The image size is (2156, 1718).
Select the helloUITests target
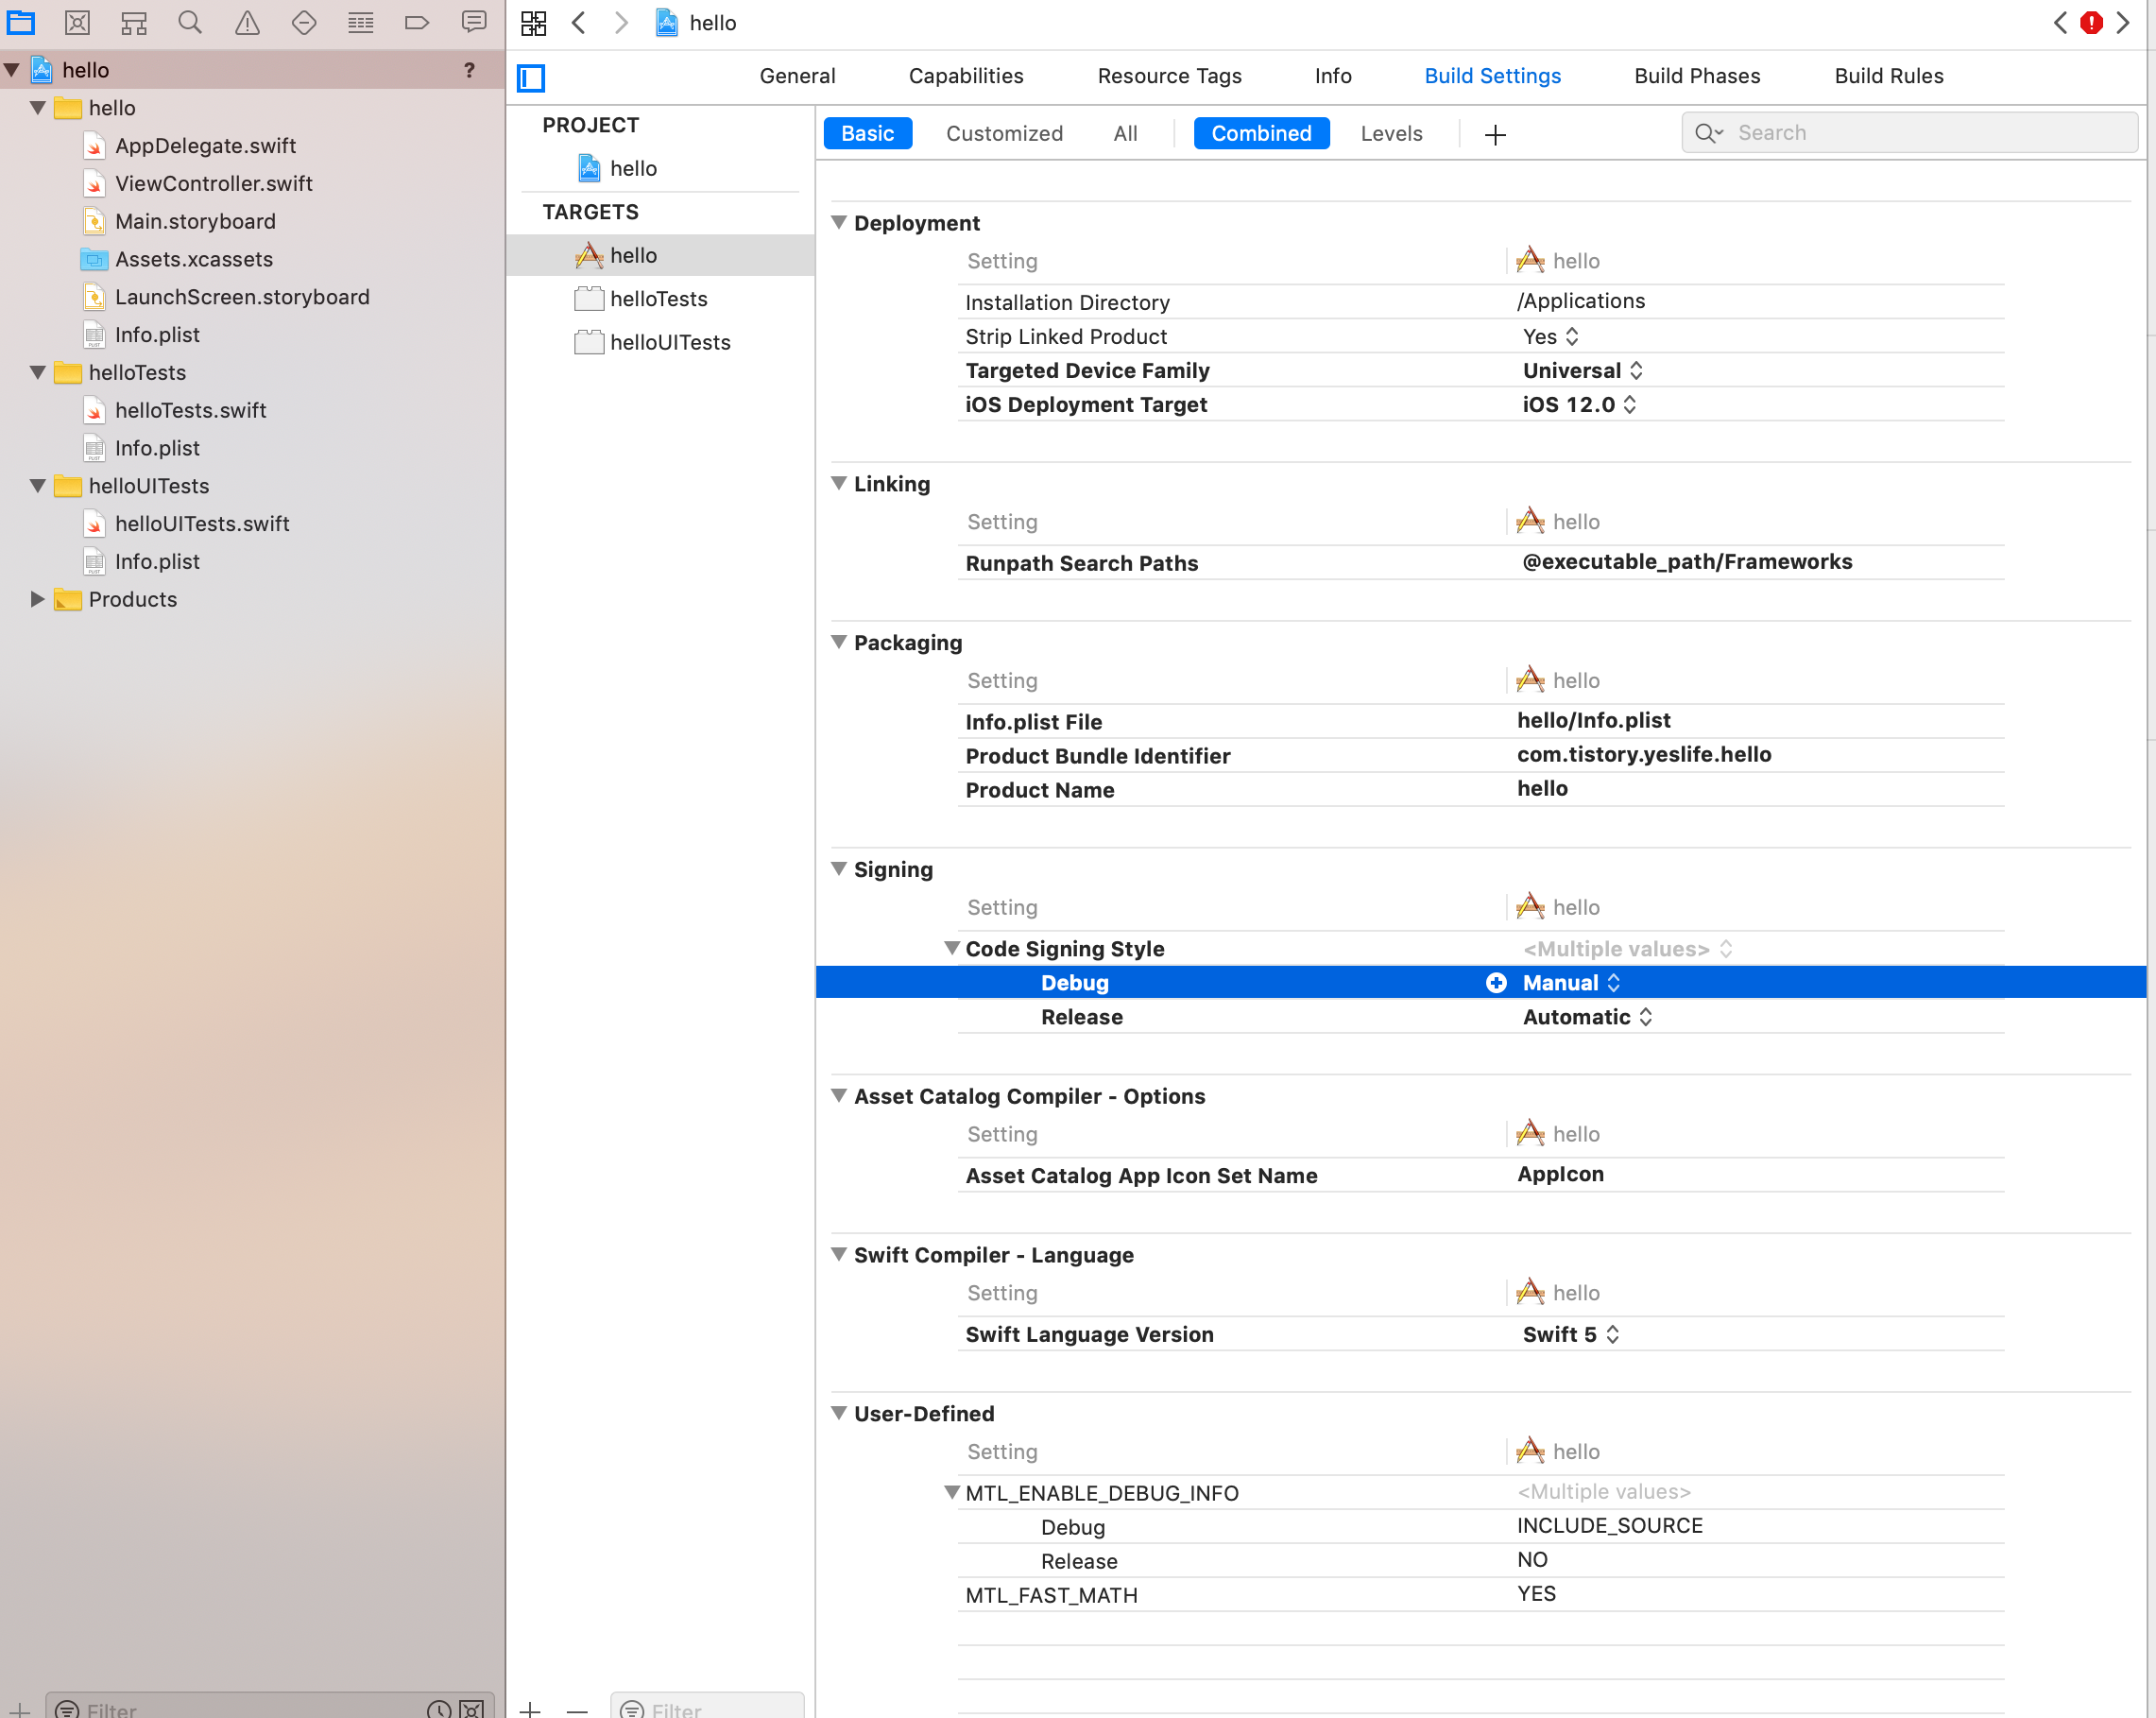tap(670, 342)
